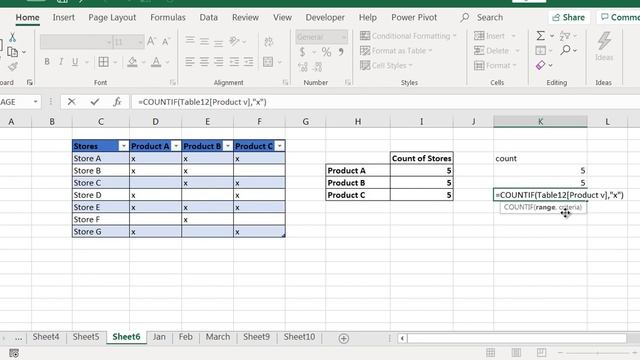Click the Wrap Text icon
Image resolution: width=640 pixels, height=360 pixels.
tap(269, 41)
